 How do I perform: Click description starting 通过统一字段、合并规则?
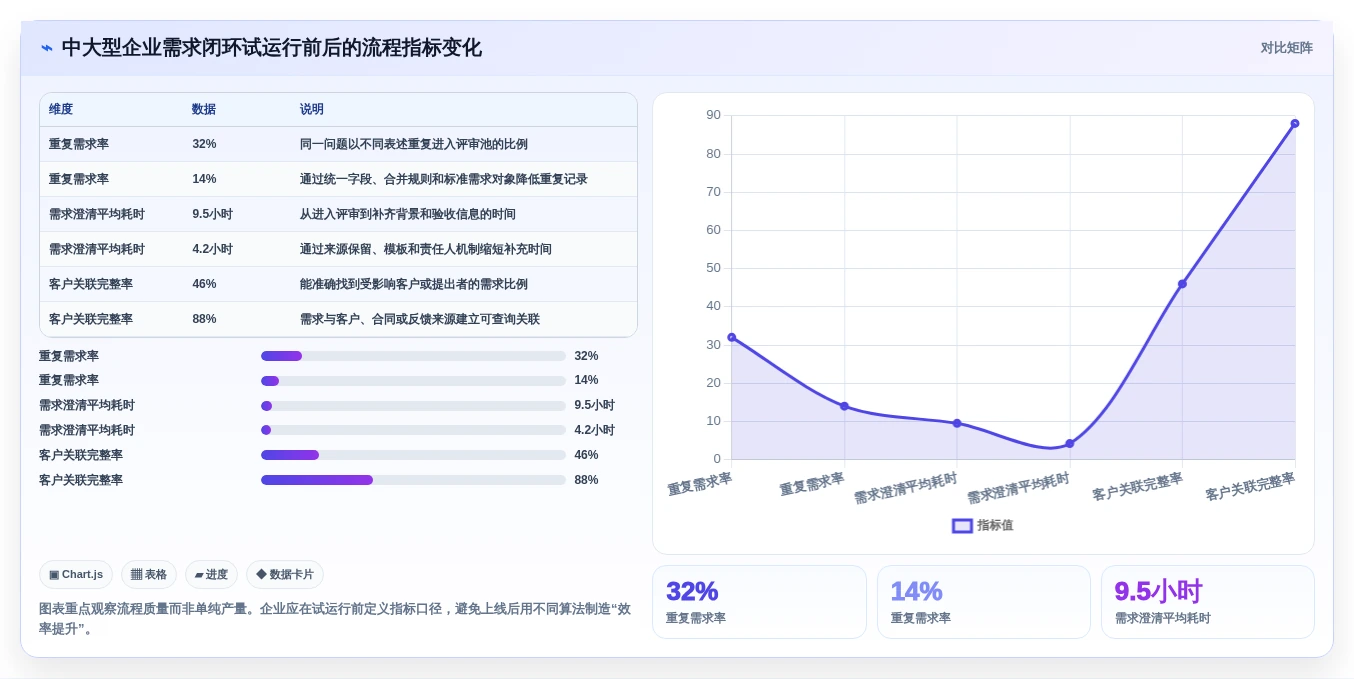tap(444, 179)
